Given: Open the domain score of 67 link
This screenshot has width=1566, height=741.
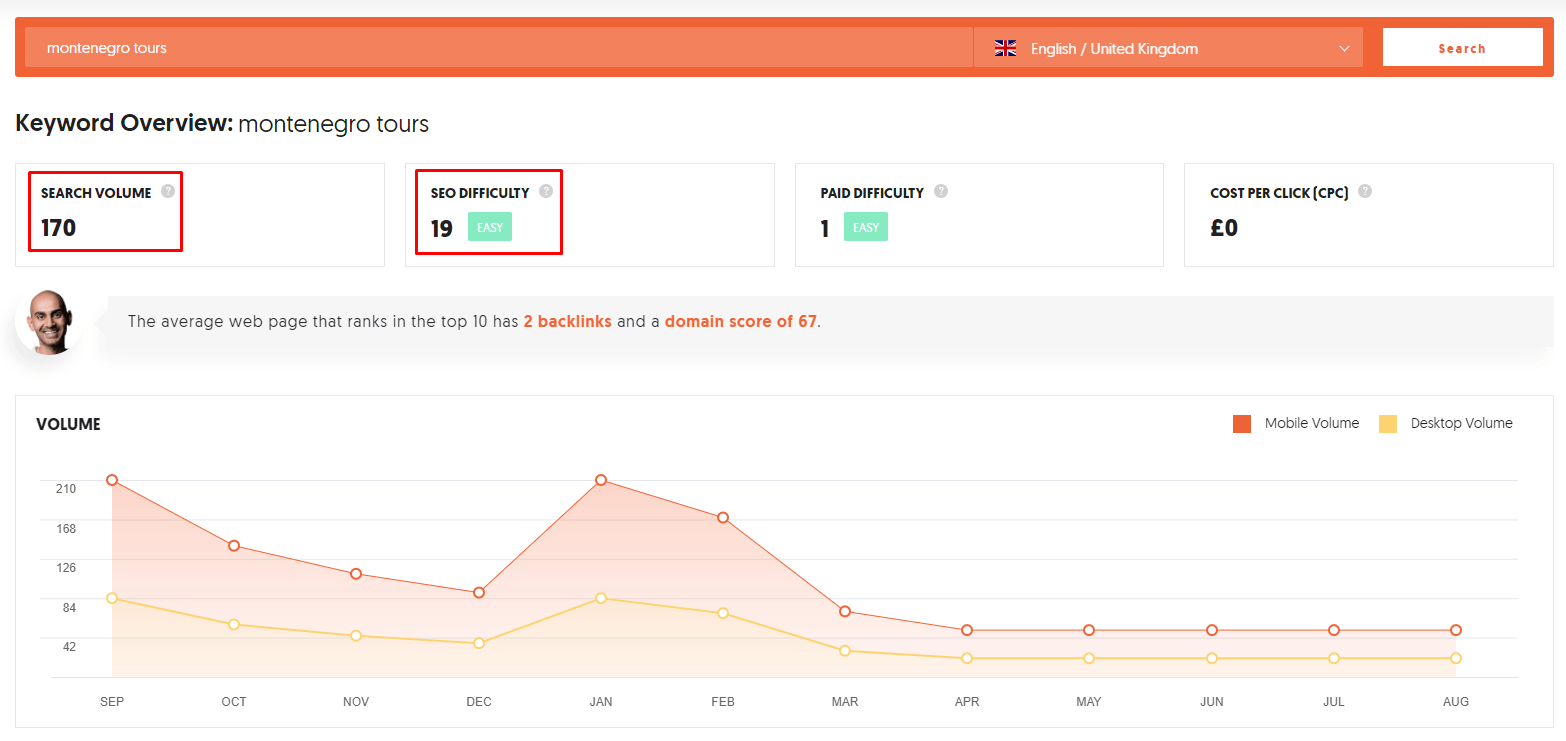Looking at the screenshot, I should [740, 322].
